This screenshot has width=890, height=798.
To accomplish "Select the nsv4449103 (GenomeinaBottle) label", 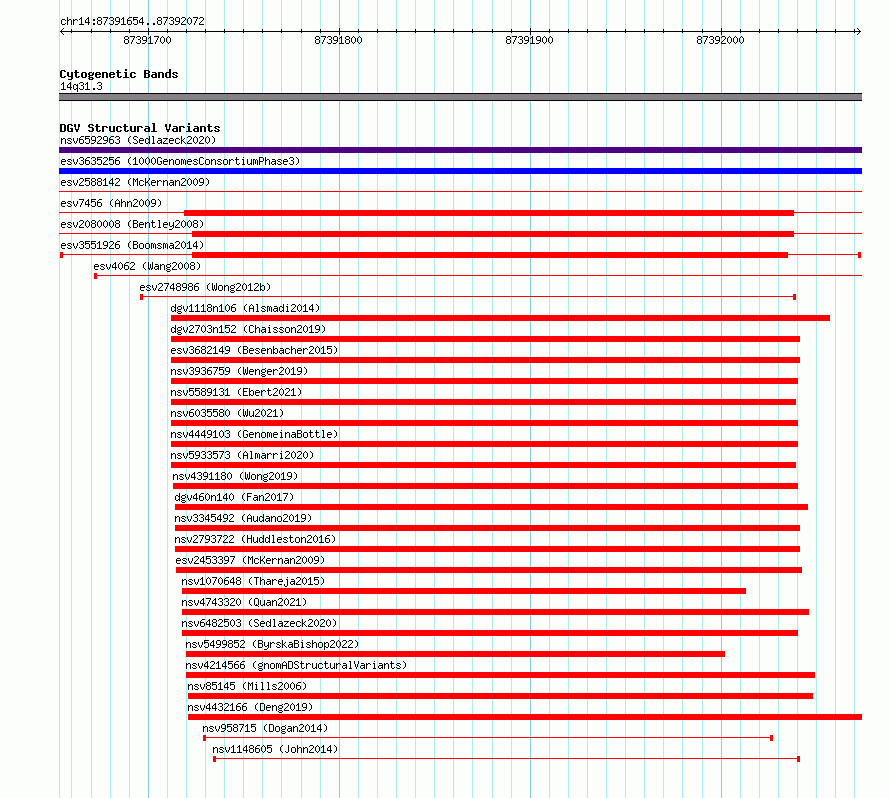I will click(x=254, y=434).
